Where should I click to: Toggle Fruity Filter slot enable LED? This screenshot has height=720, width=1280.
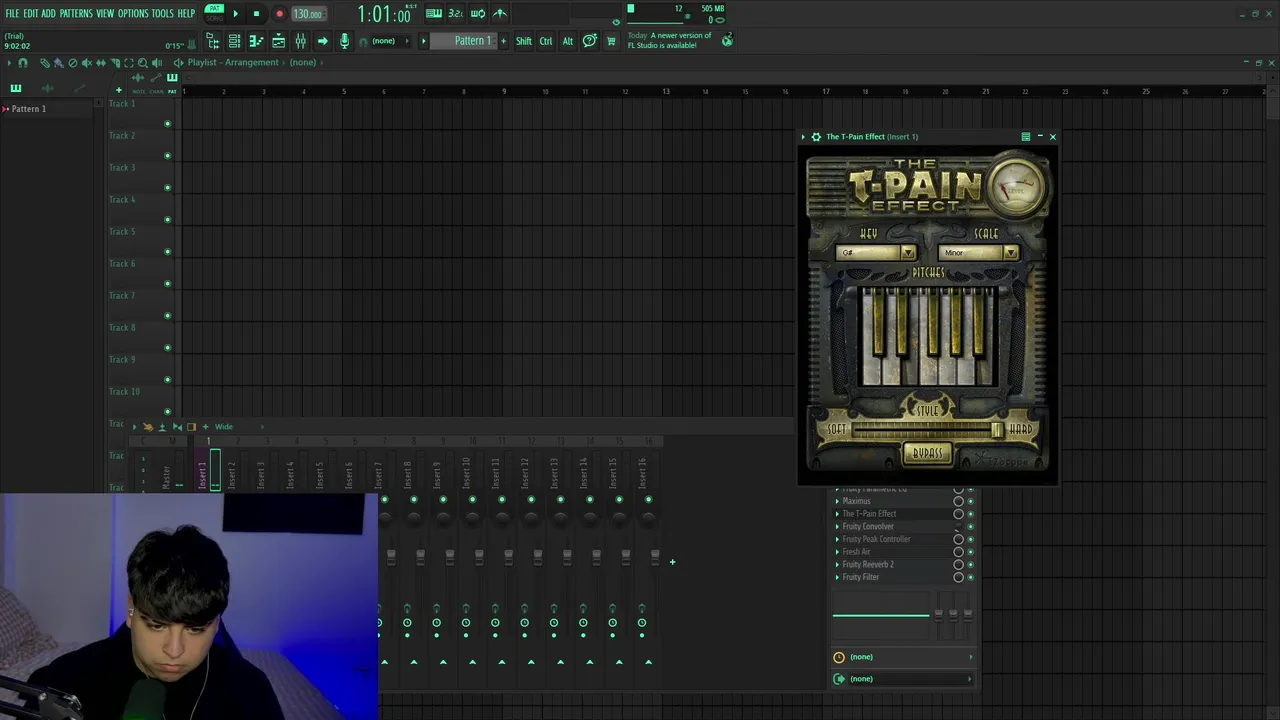point(969,577)
